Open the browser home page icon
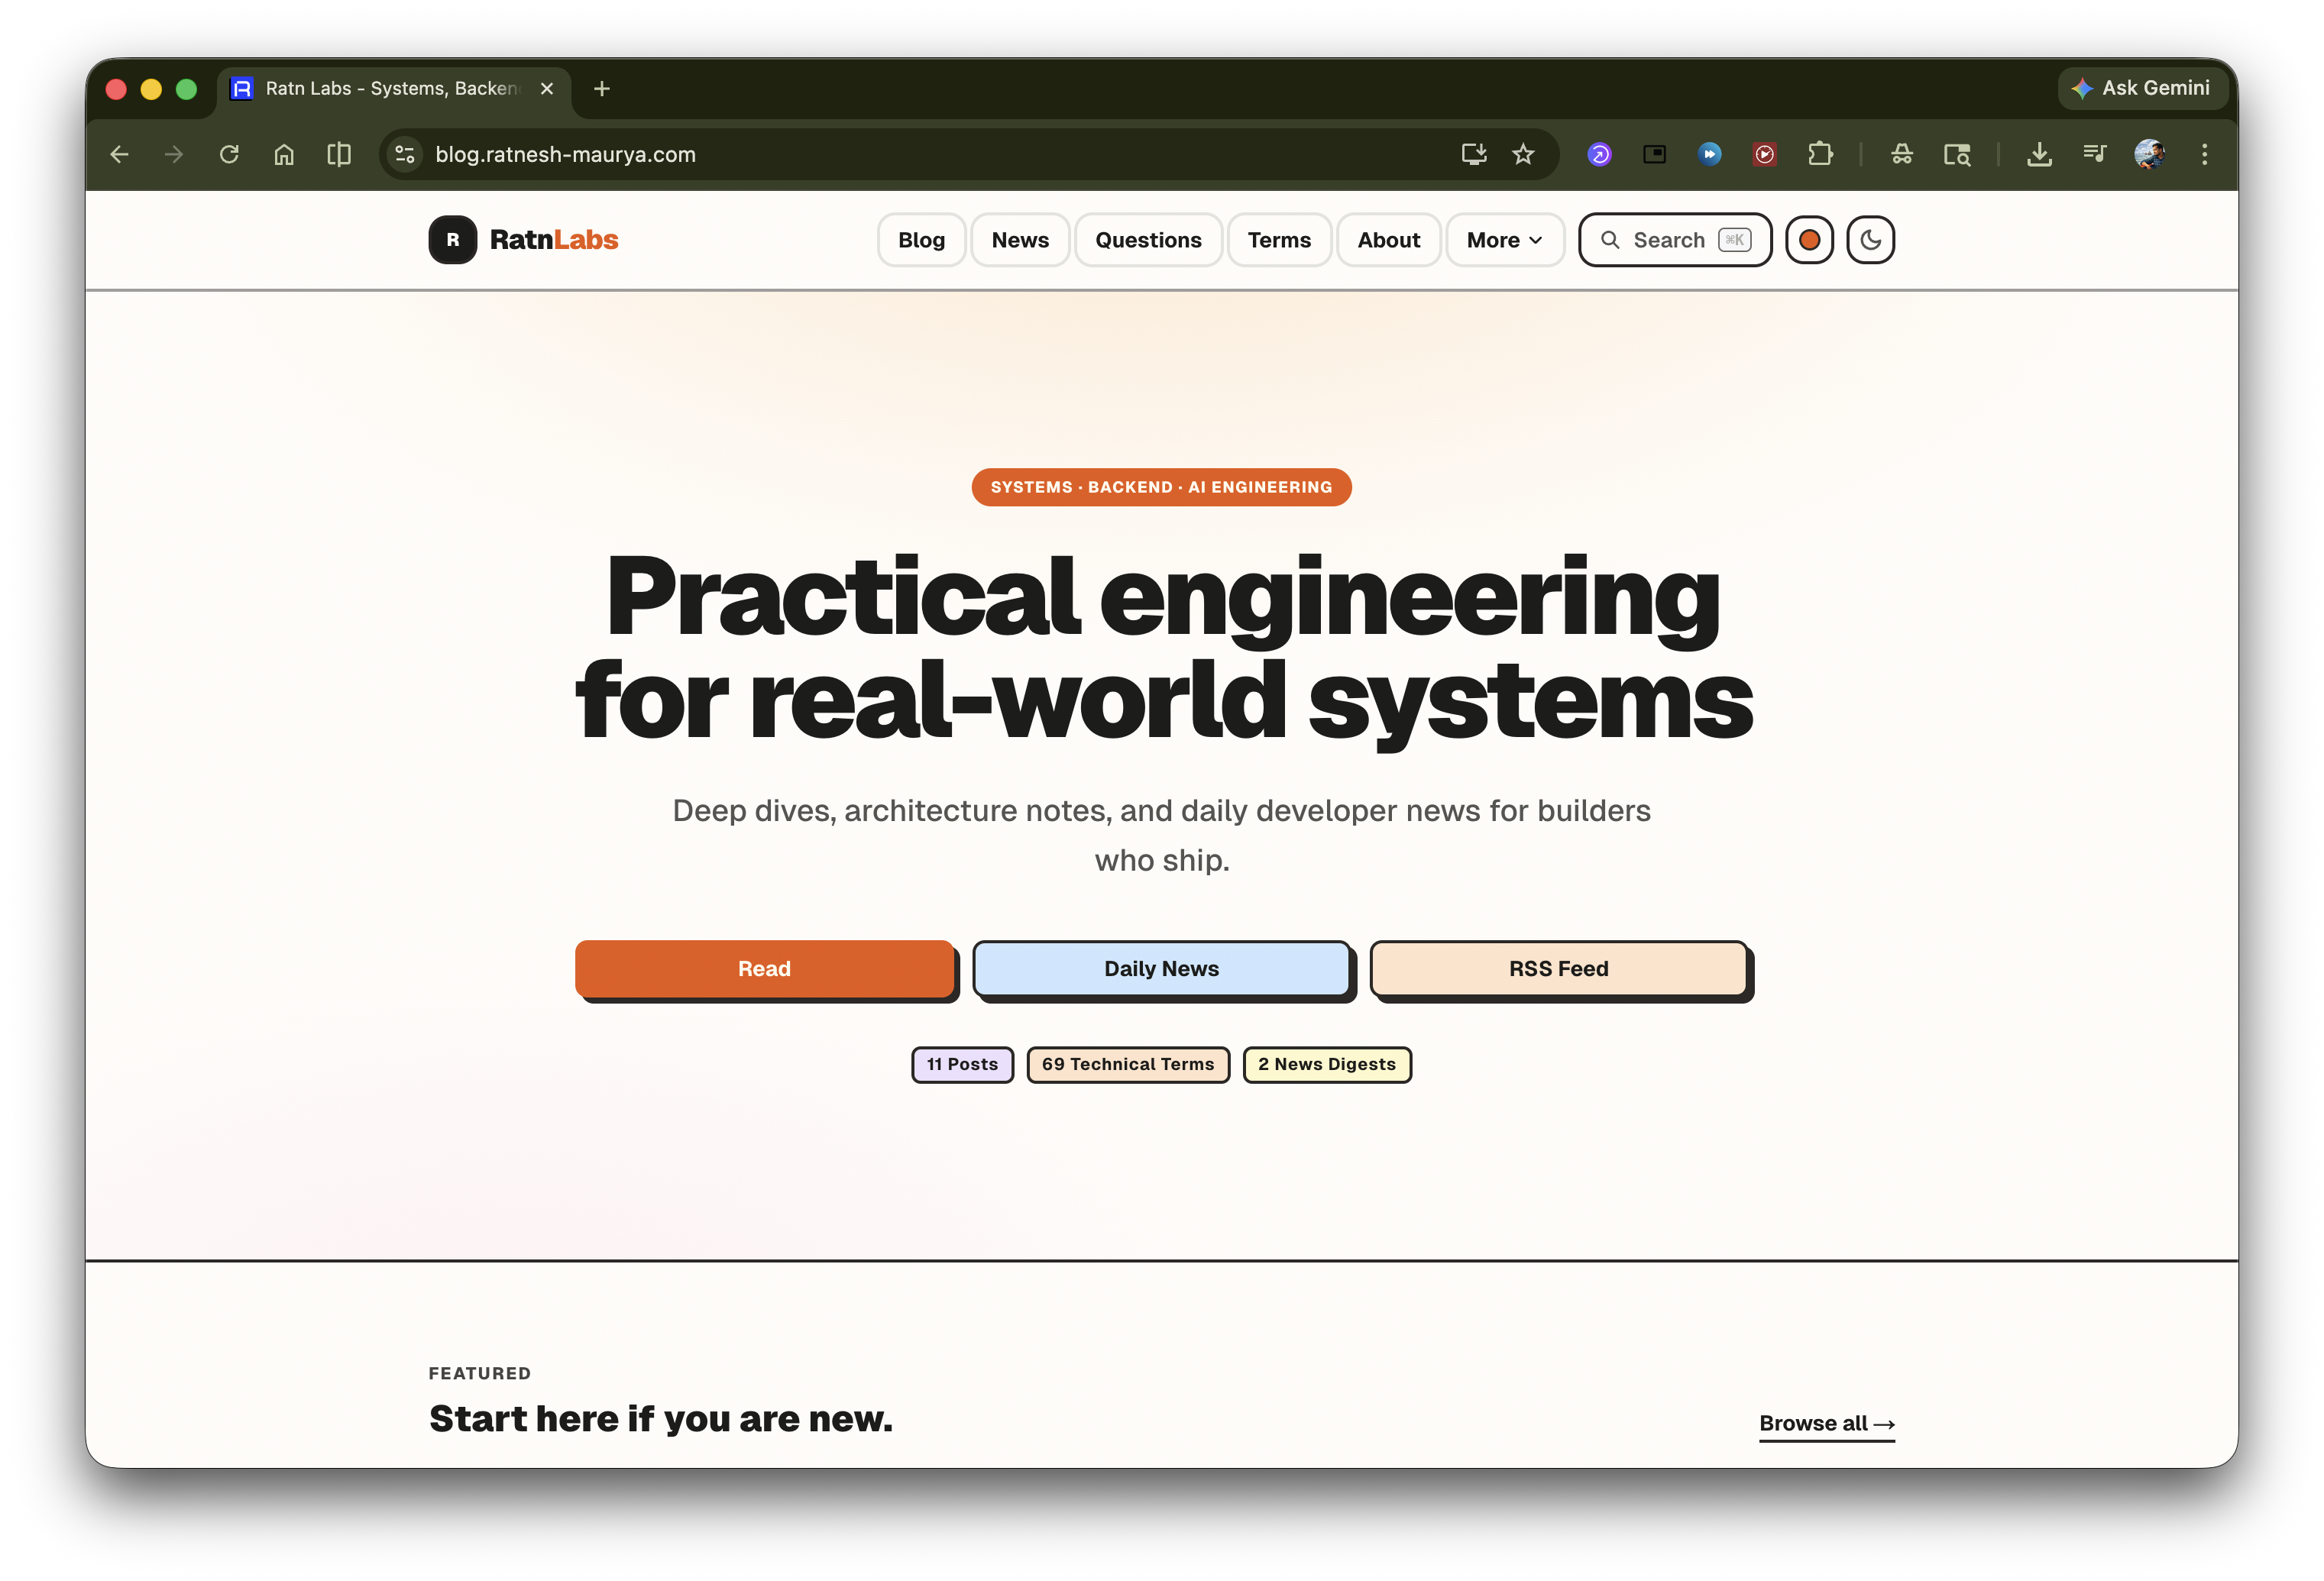The image size is (2324, 1581). 284,154
